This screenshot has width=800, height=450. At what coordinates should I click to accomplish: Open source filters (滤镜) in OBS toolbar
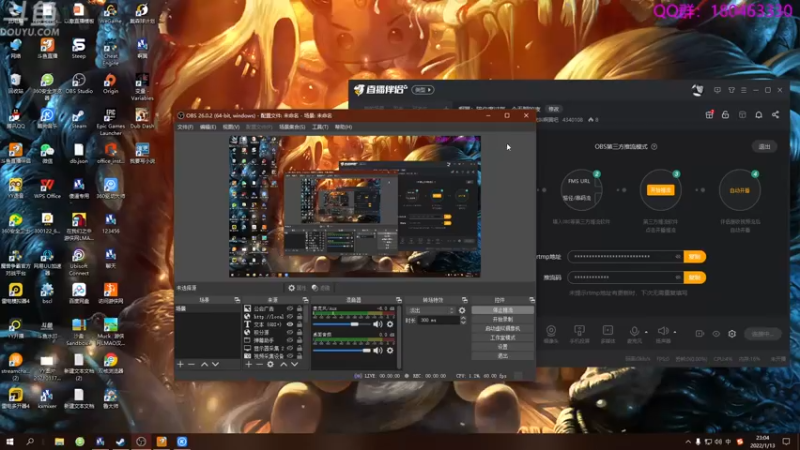point(321,288)
